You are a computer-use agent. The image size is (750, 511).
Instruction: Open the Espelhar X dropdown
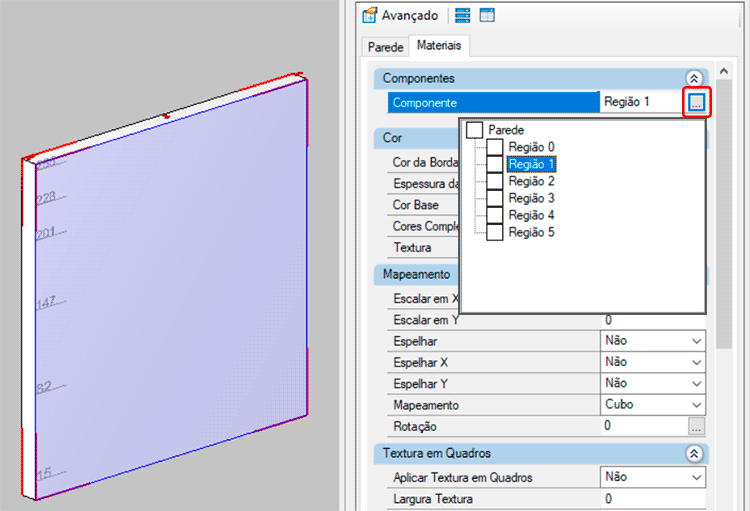696,362
